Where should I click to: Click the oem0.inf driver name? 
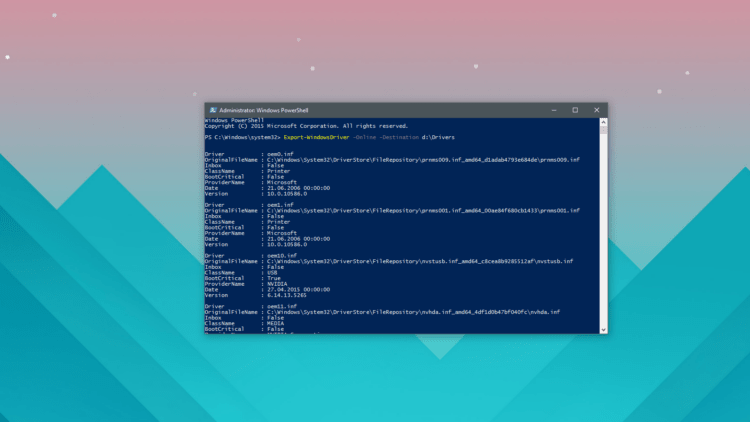pyautogui.click(x=279, y=155)
